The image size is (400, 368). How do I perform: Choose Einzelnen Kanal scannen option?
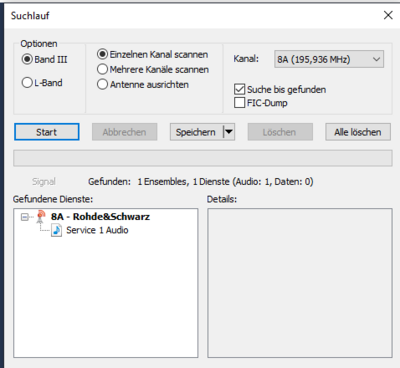coord(102,54)
